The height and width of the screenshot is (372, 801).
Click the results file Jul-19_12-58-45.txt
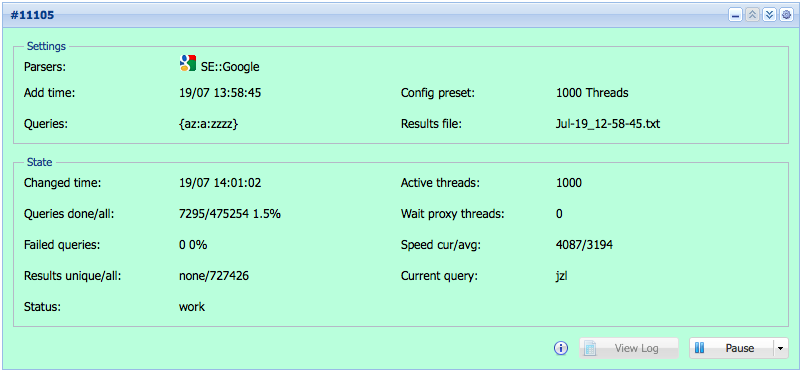click(x=608, y=124)
